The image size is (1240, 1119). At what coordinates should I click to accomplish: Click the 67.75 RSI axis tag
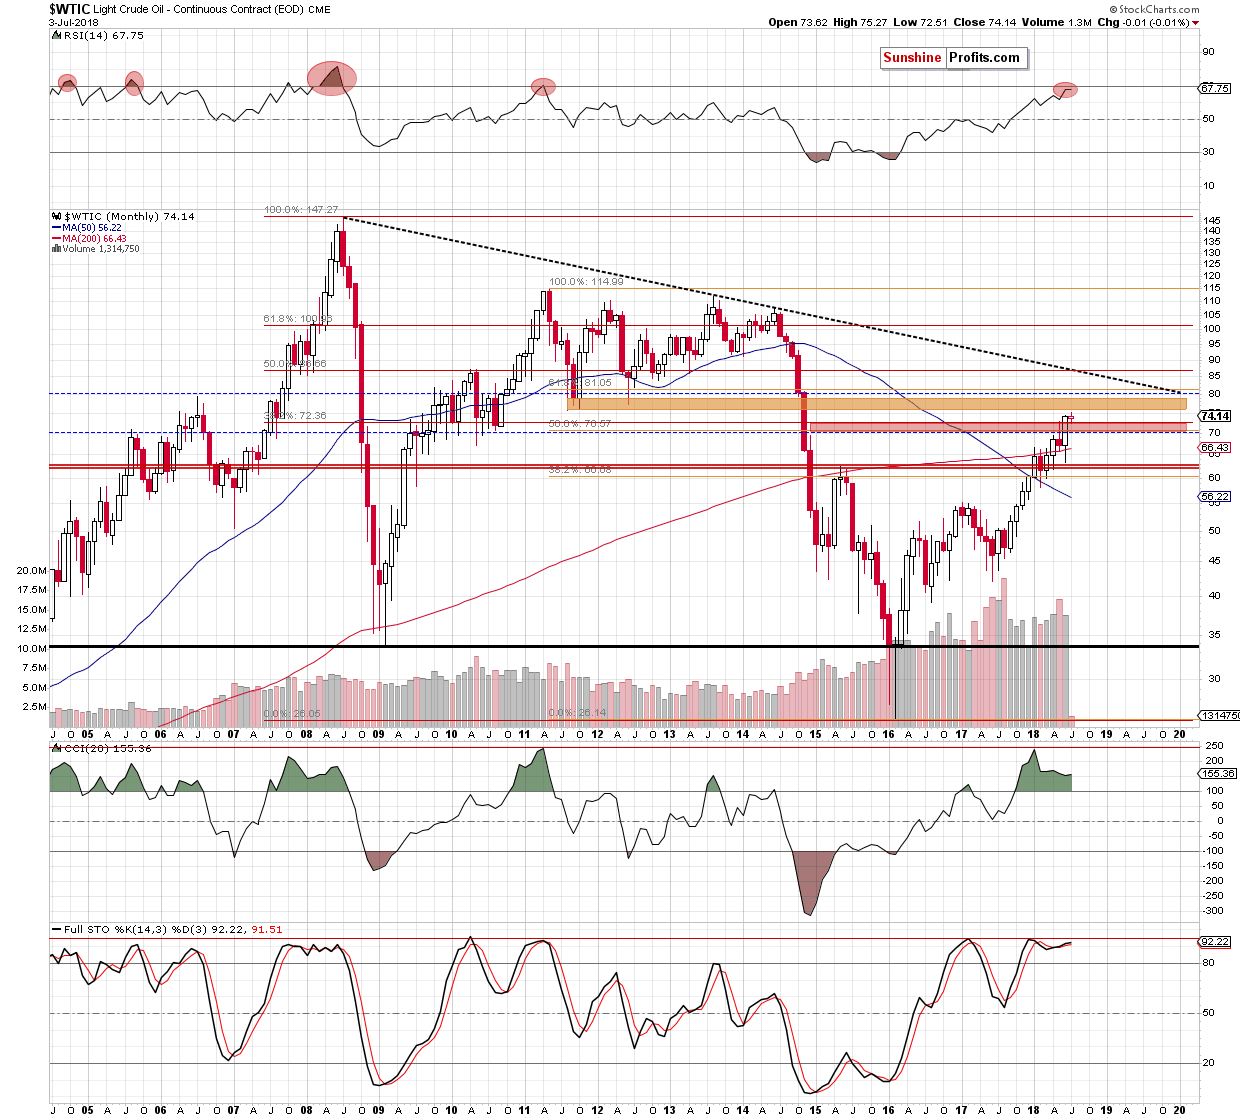pos(1214,88)
